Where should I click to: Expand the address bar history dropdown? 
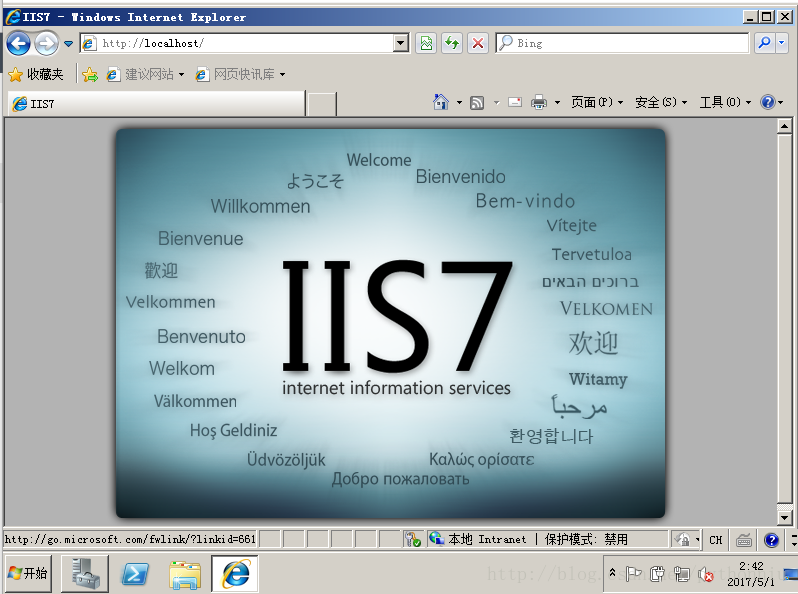tap(401, 43)
